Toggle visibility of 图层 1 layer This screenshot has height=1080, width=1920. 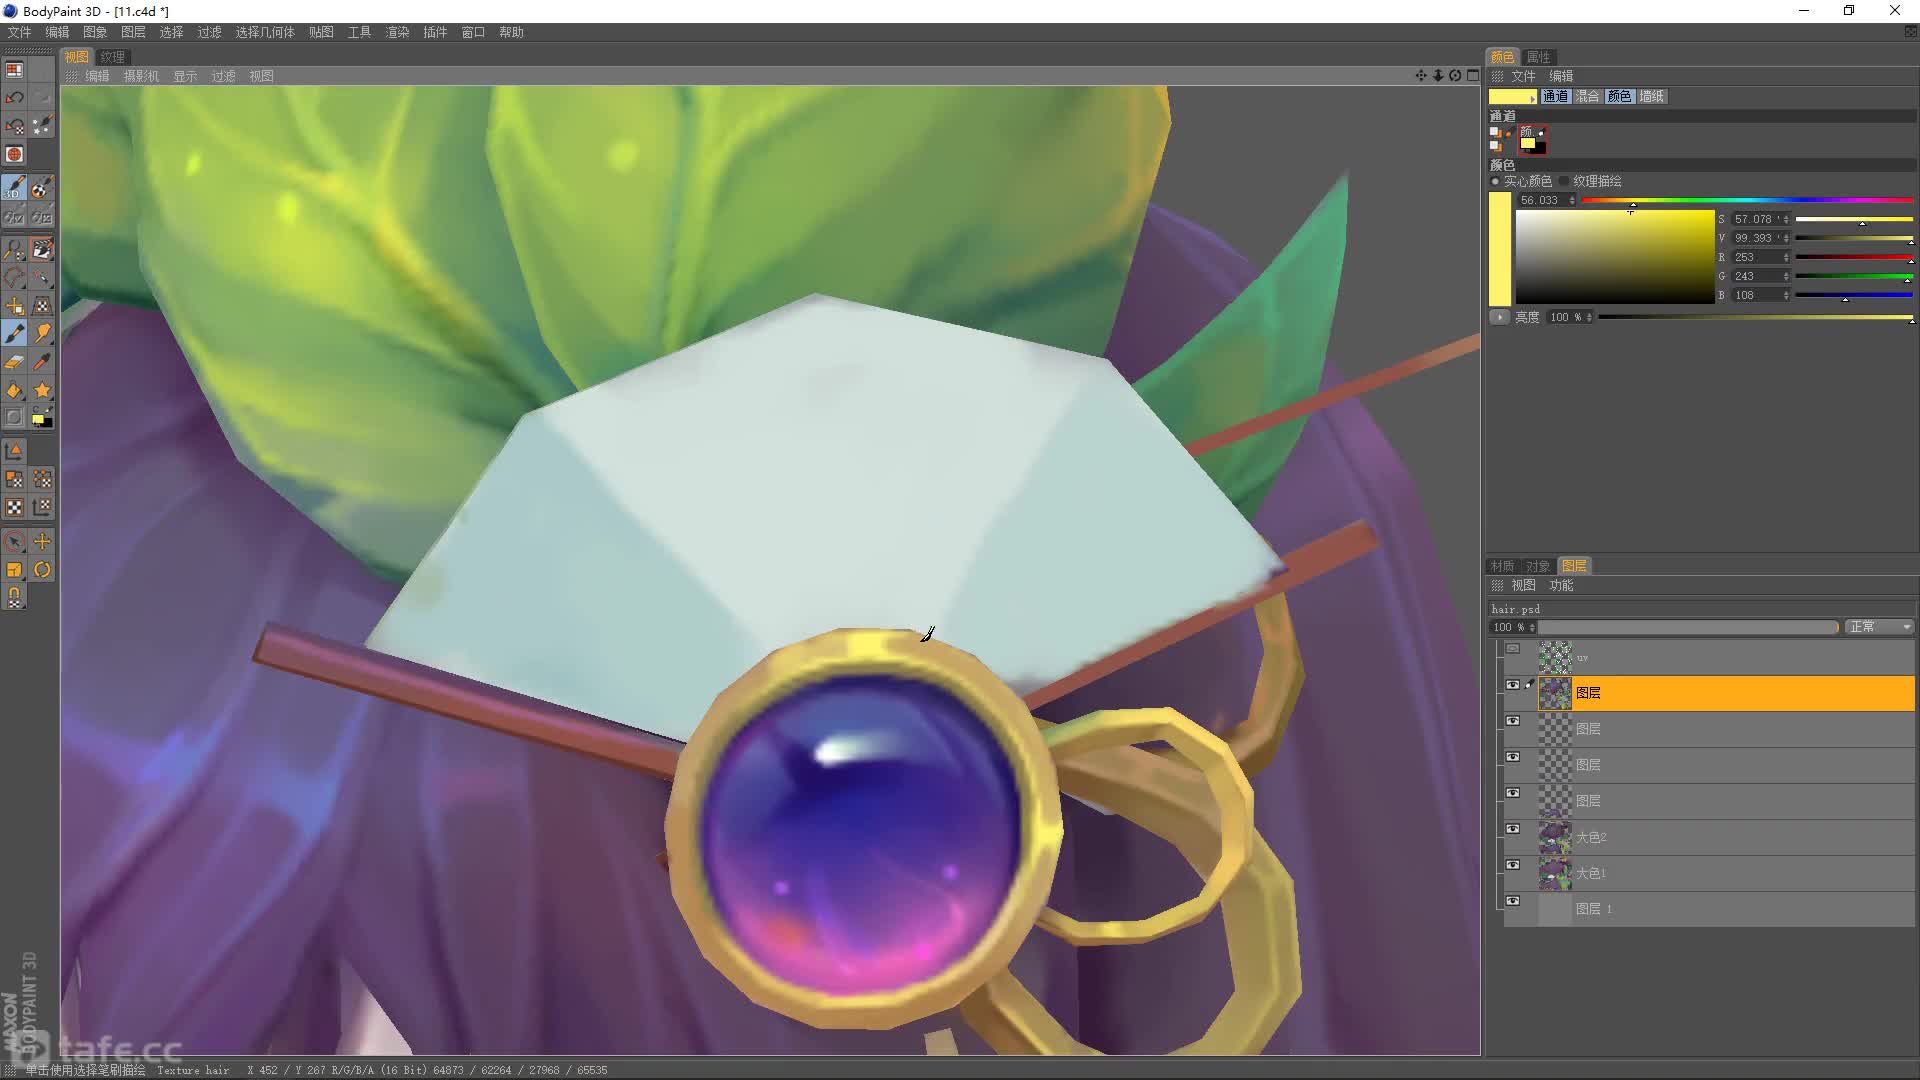(x=1513, y=901)
